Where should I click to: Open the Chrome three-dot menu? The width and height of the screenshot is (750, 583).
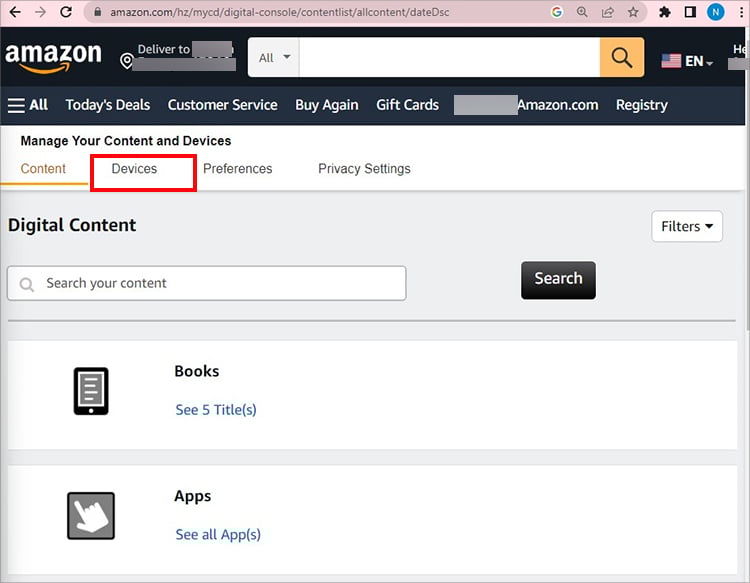(x=741, y=12)
